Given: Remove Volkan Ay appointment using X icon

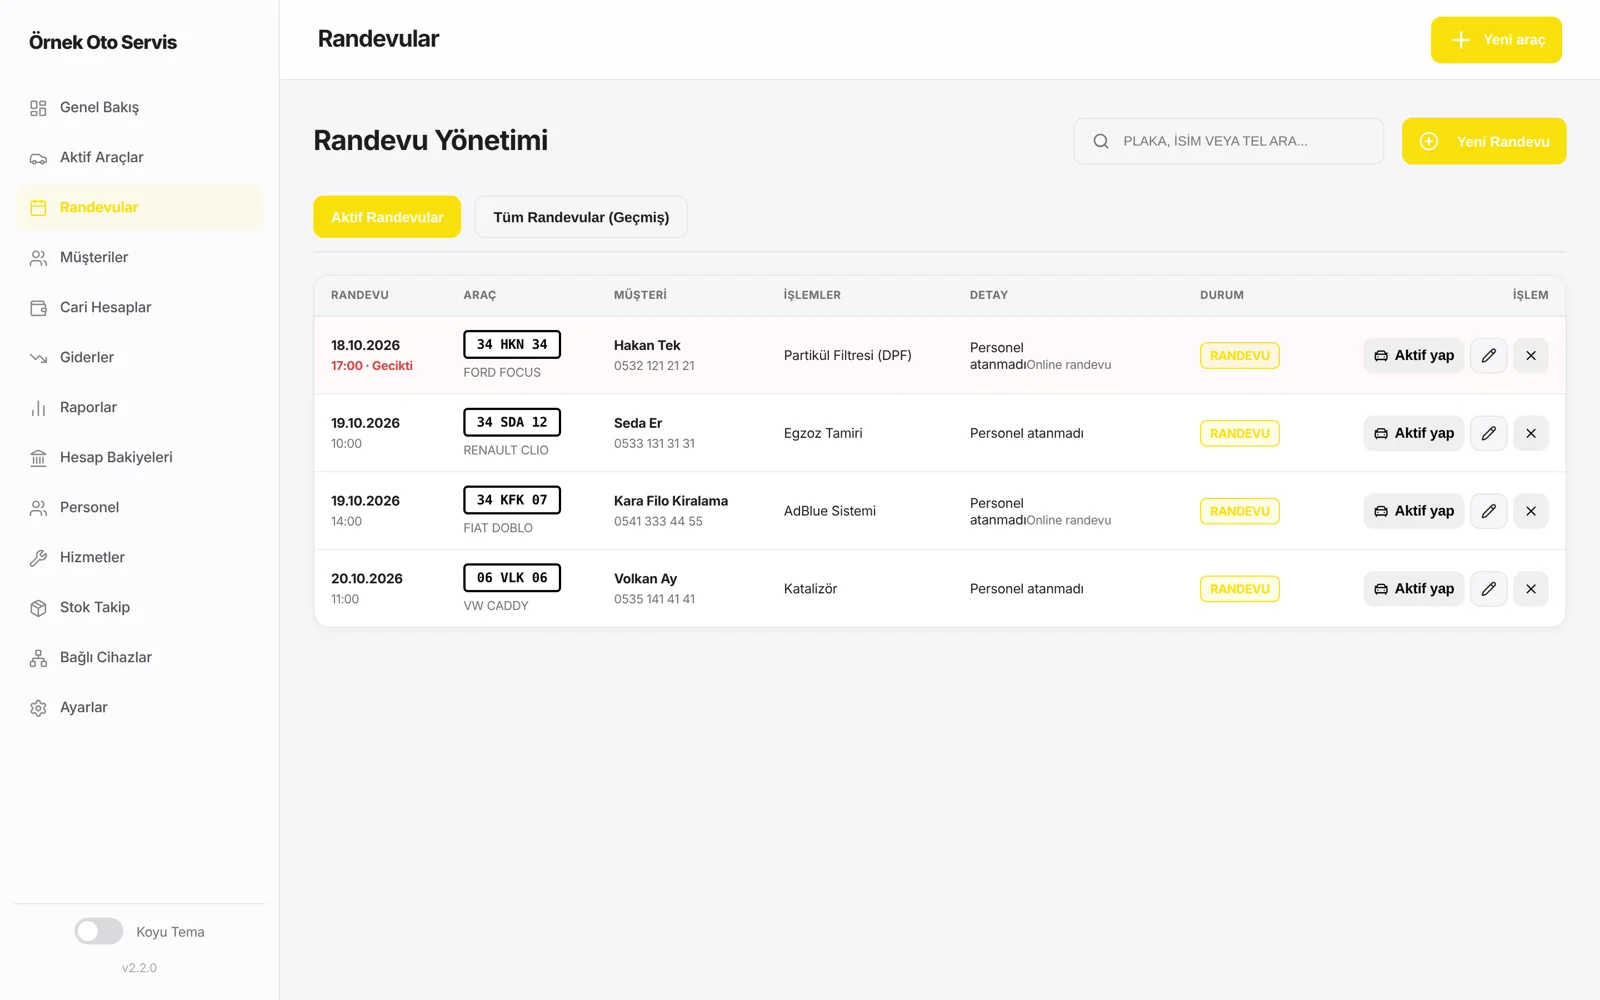Looking at the screenshot, I should pyautogui.click(x=1530, y=589).
